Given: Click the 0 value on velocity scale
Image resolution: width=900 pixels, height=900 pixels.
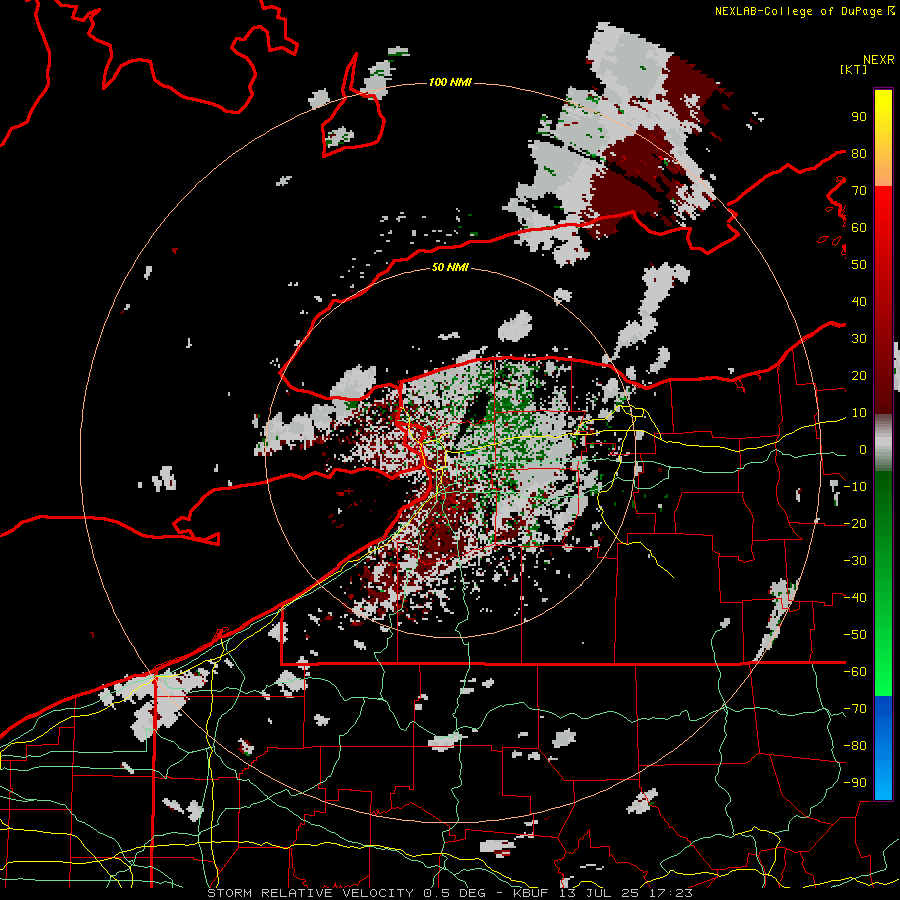Looking at the screenshot, I should coord(863,449).
